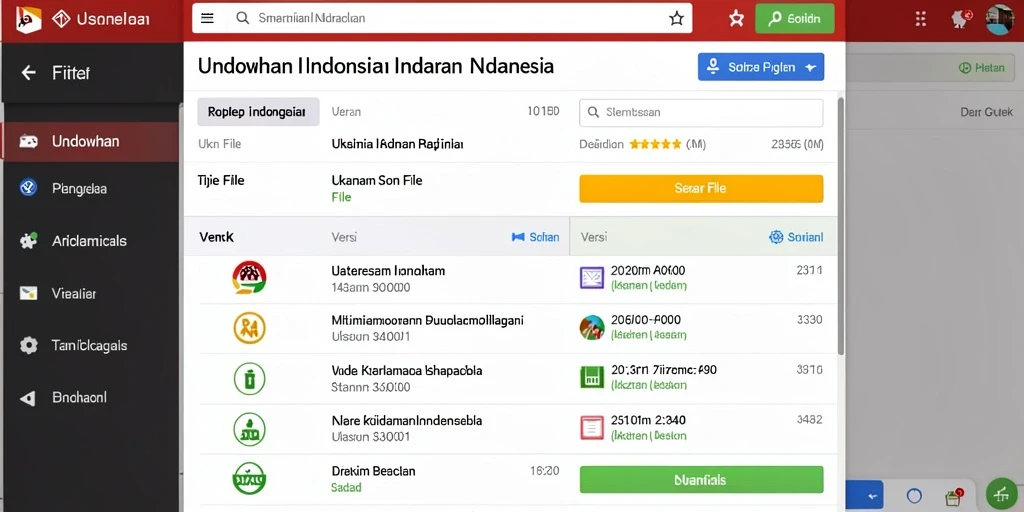Click the magnifier icon in top search bar
The image size is (1024, 512).
[242, 18]
